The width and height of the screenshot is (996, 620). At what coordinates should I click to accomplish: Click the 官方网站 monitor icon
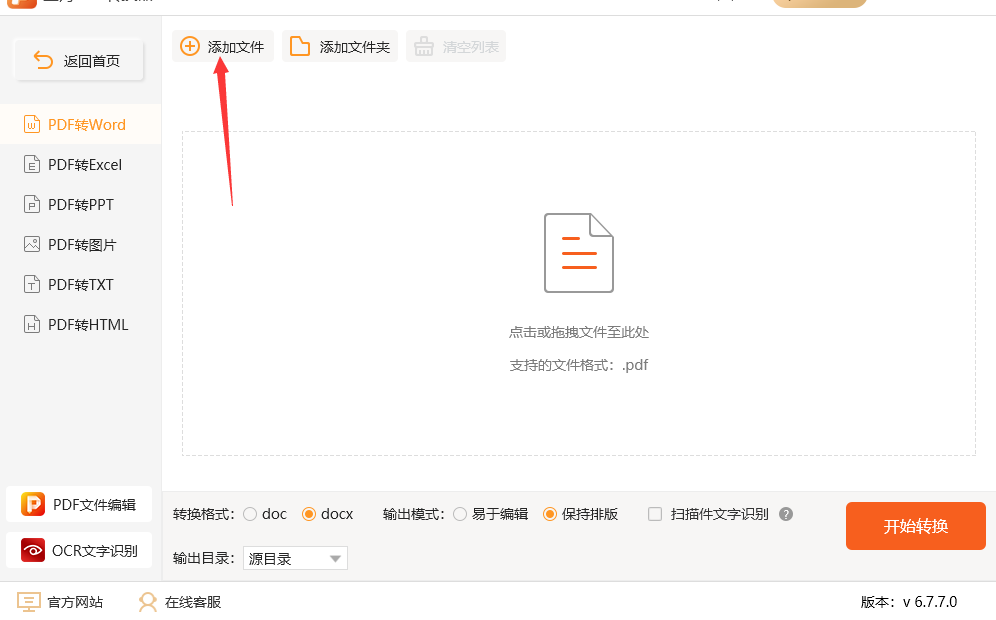click(x=29, y=602)
